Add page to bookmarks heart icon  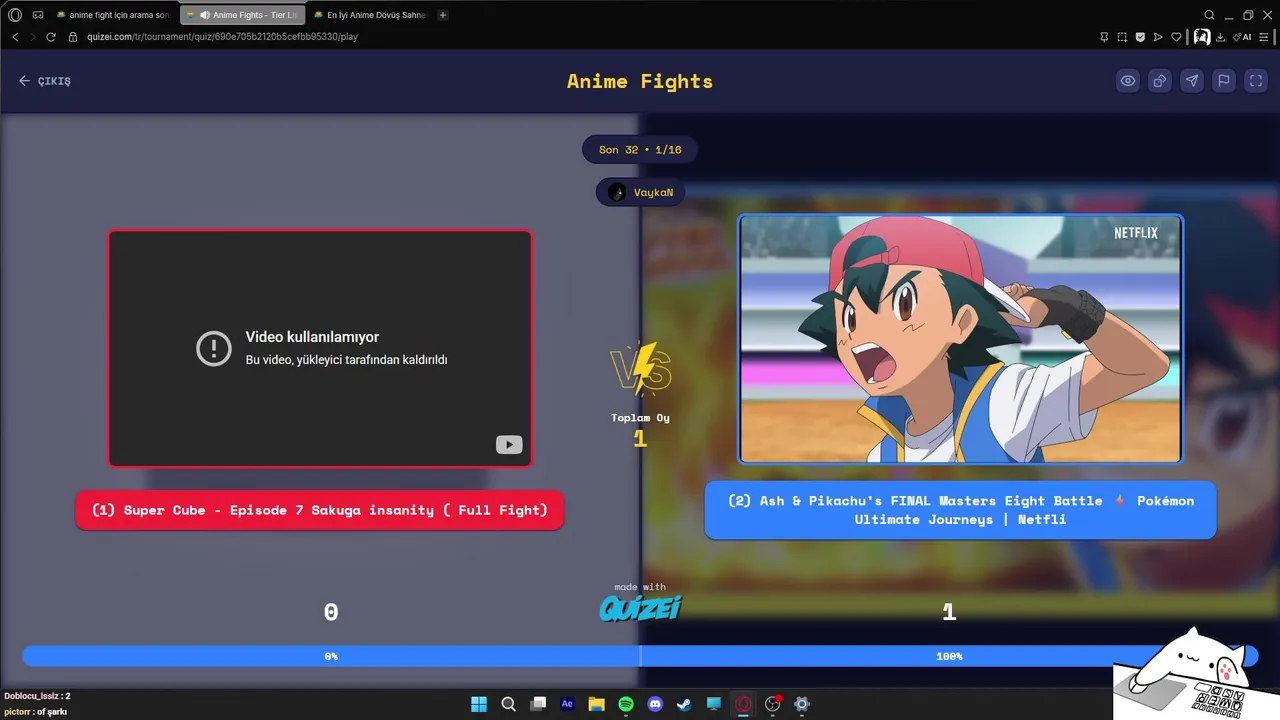(x=1176, y=37)
